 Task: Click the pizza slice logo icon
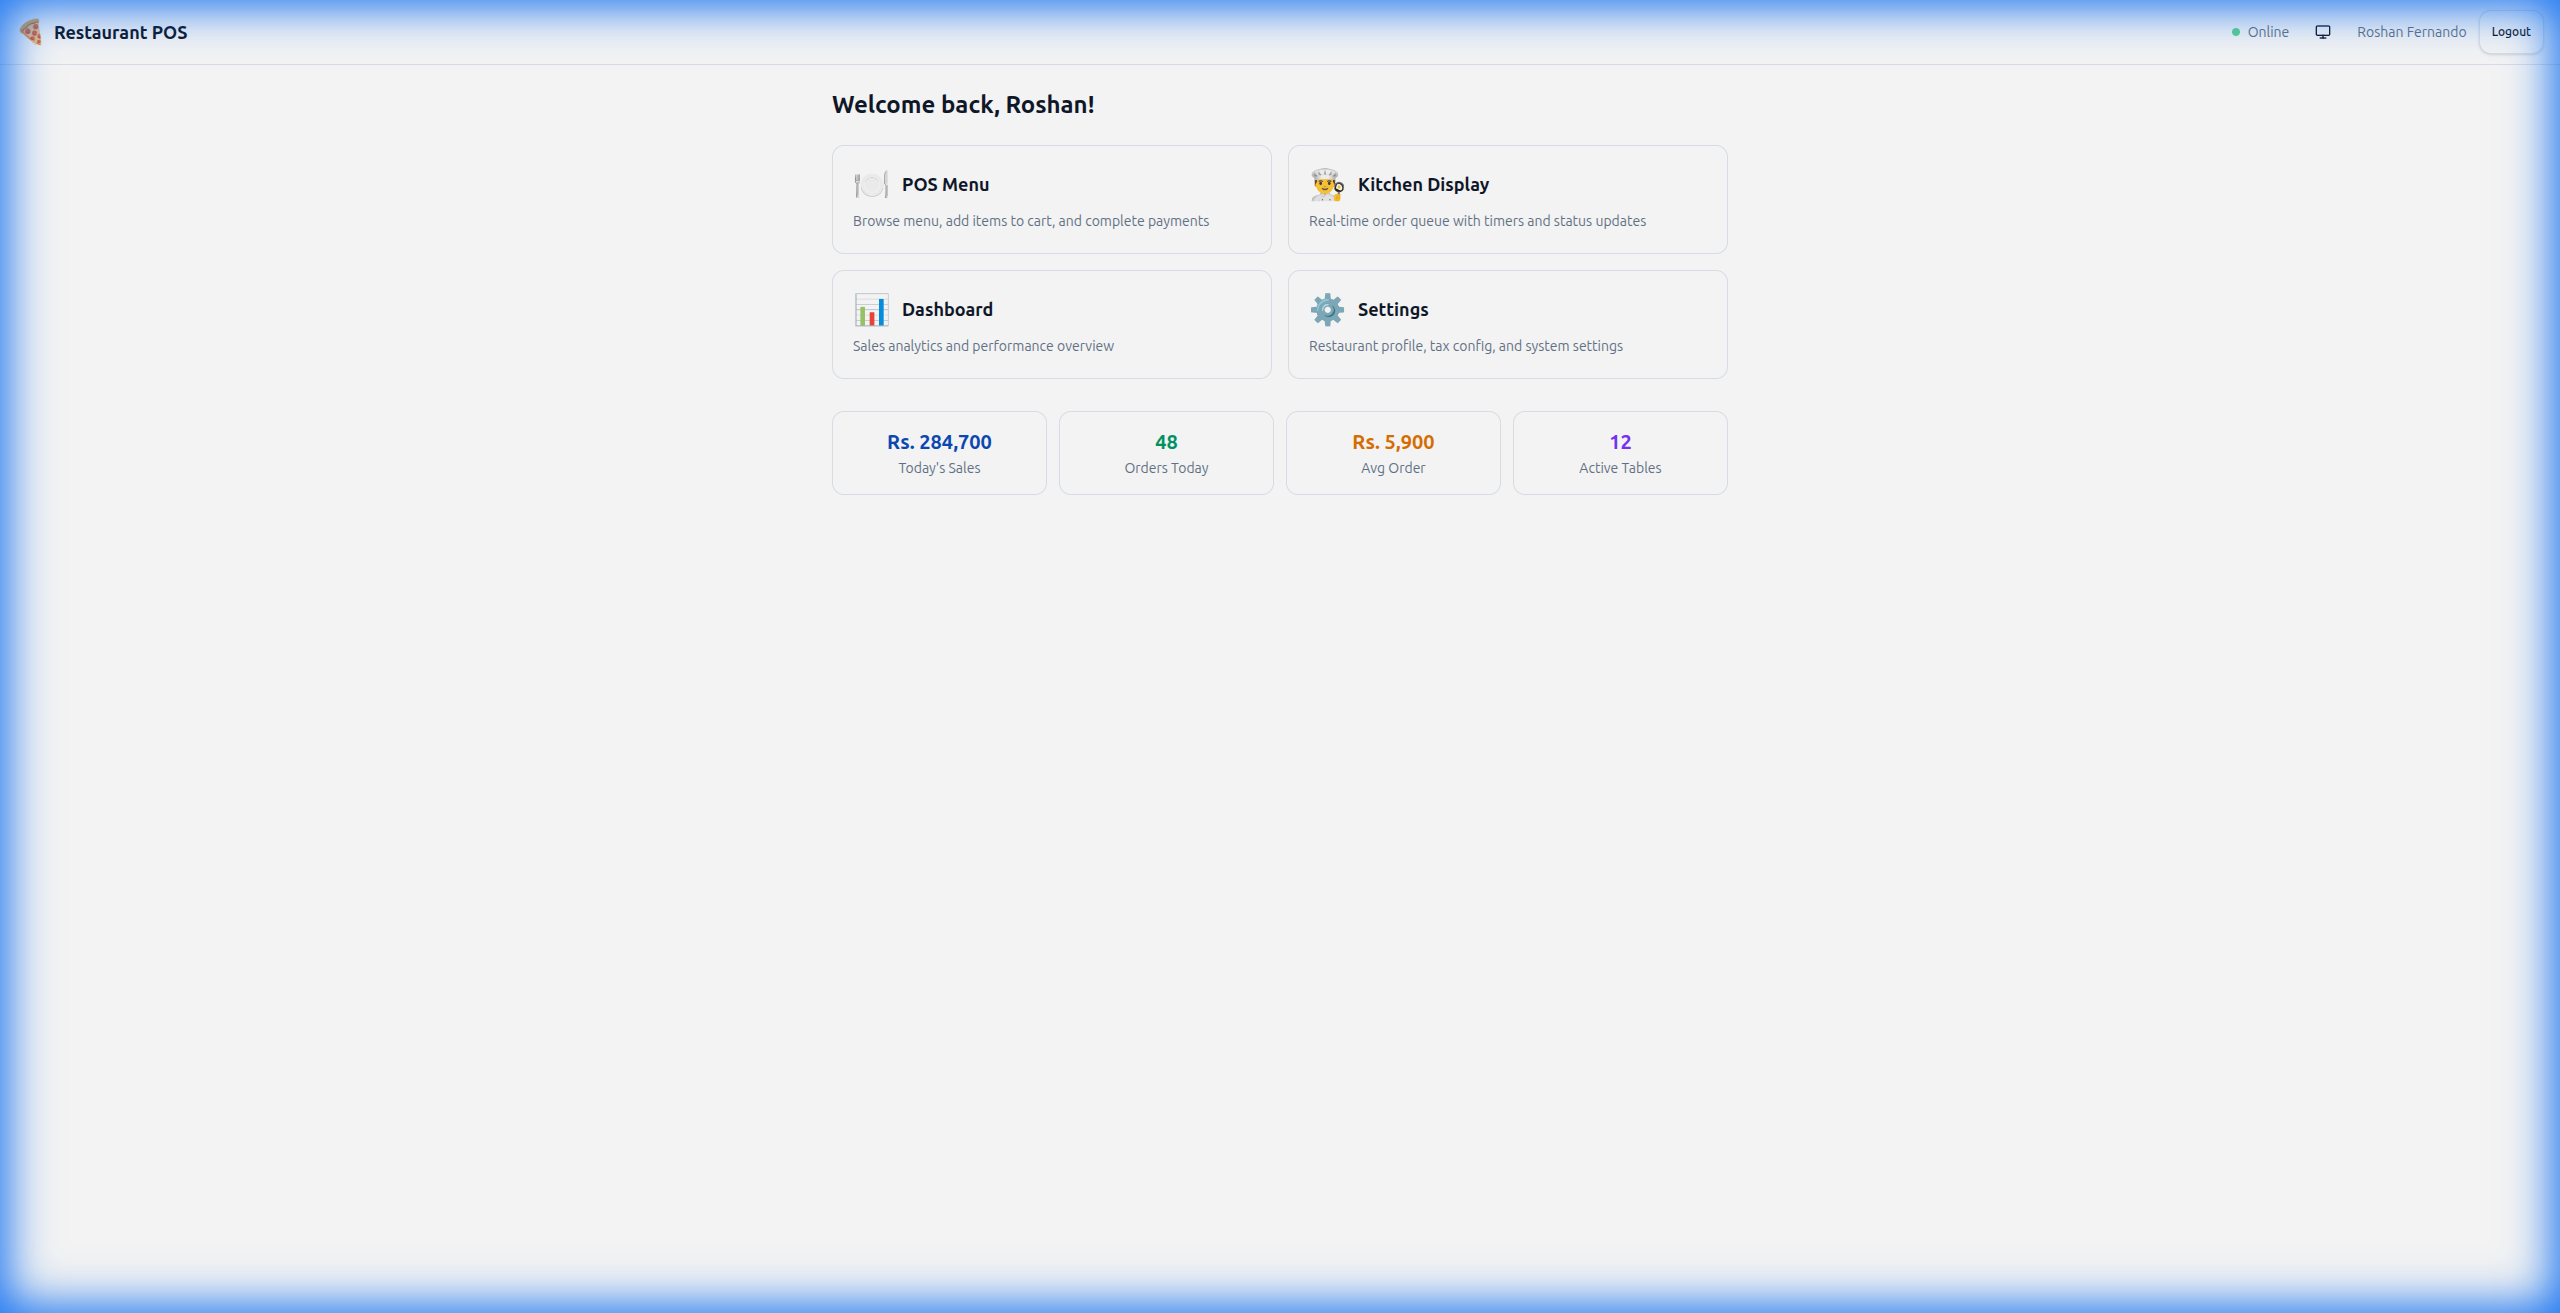click(x=30, y=31)
